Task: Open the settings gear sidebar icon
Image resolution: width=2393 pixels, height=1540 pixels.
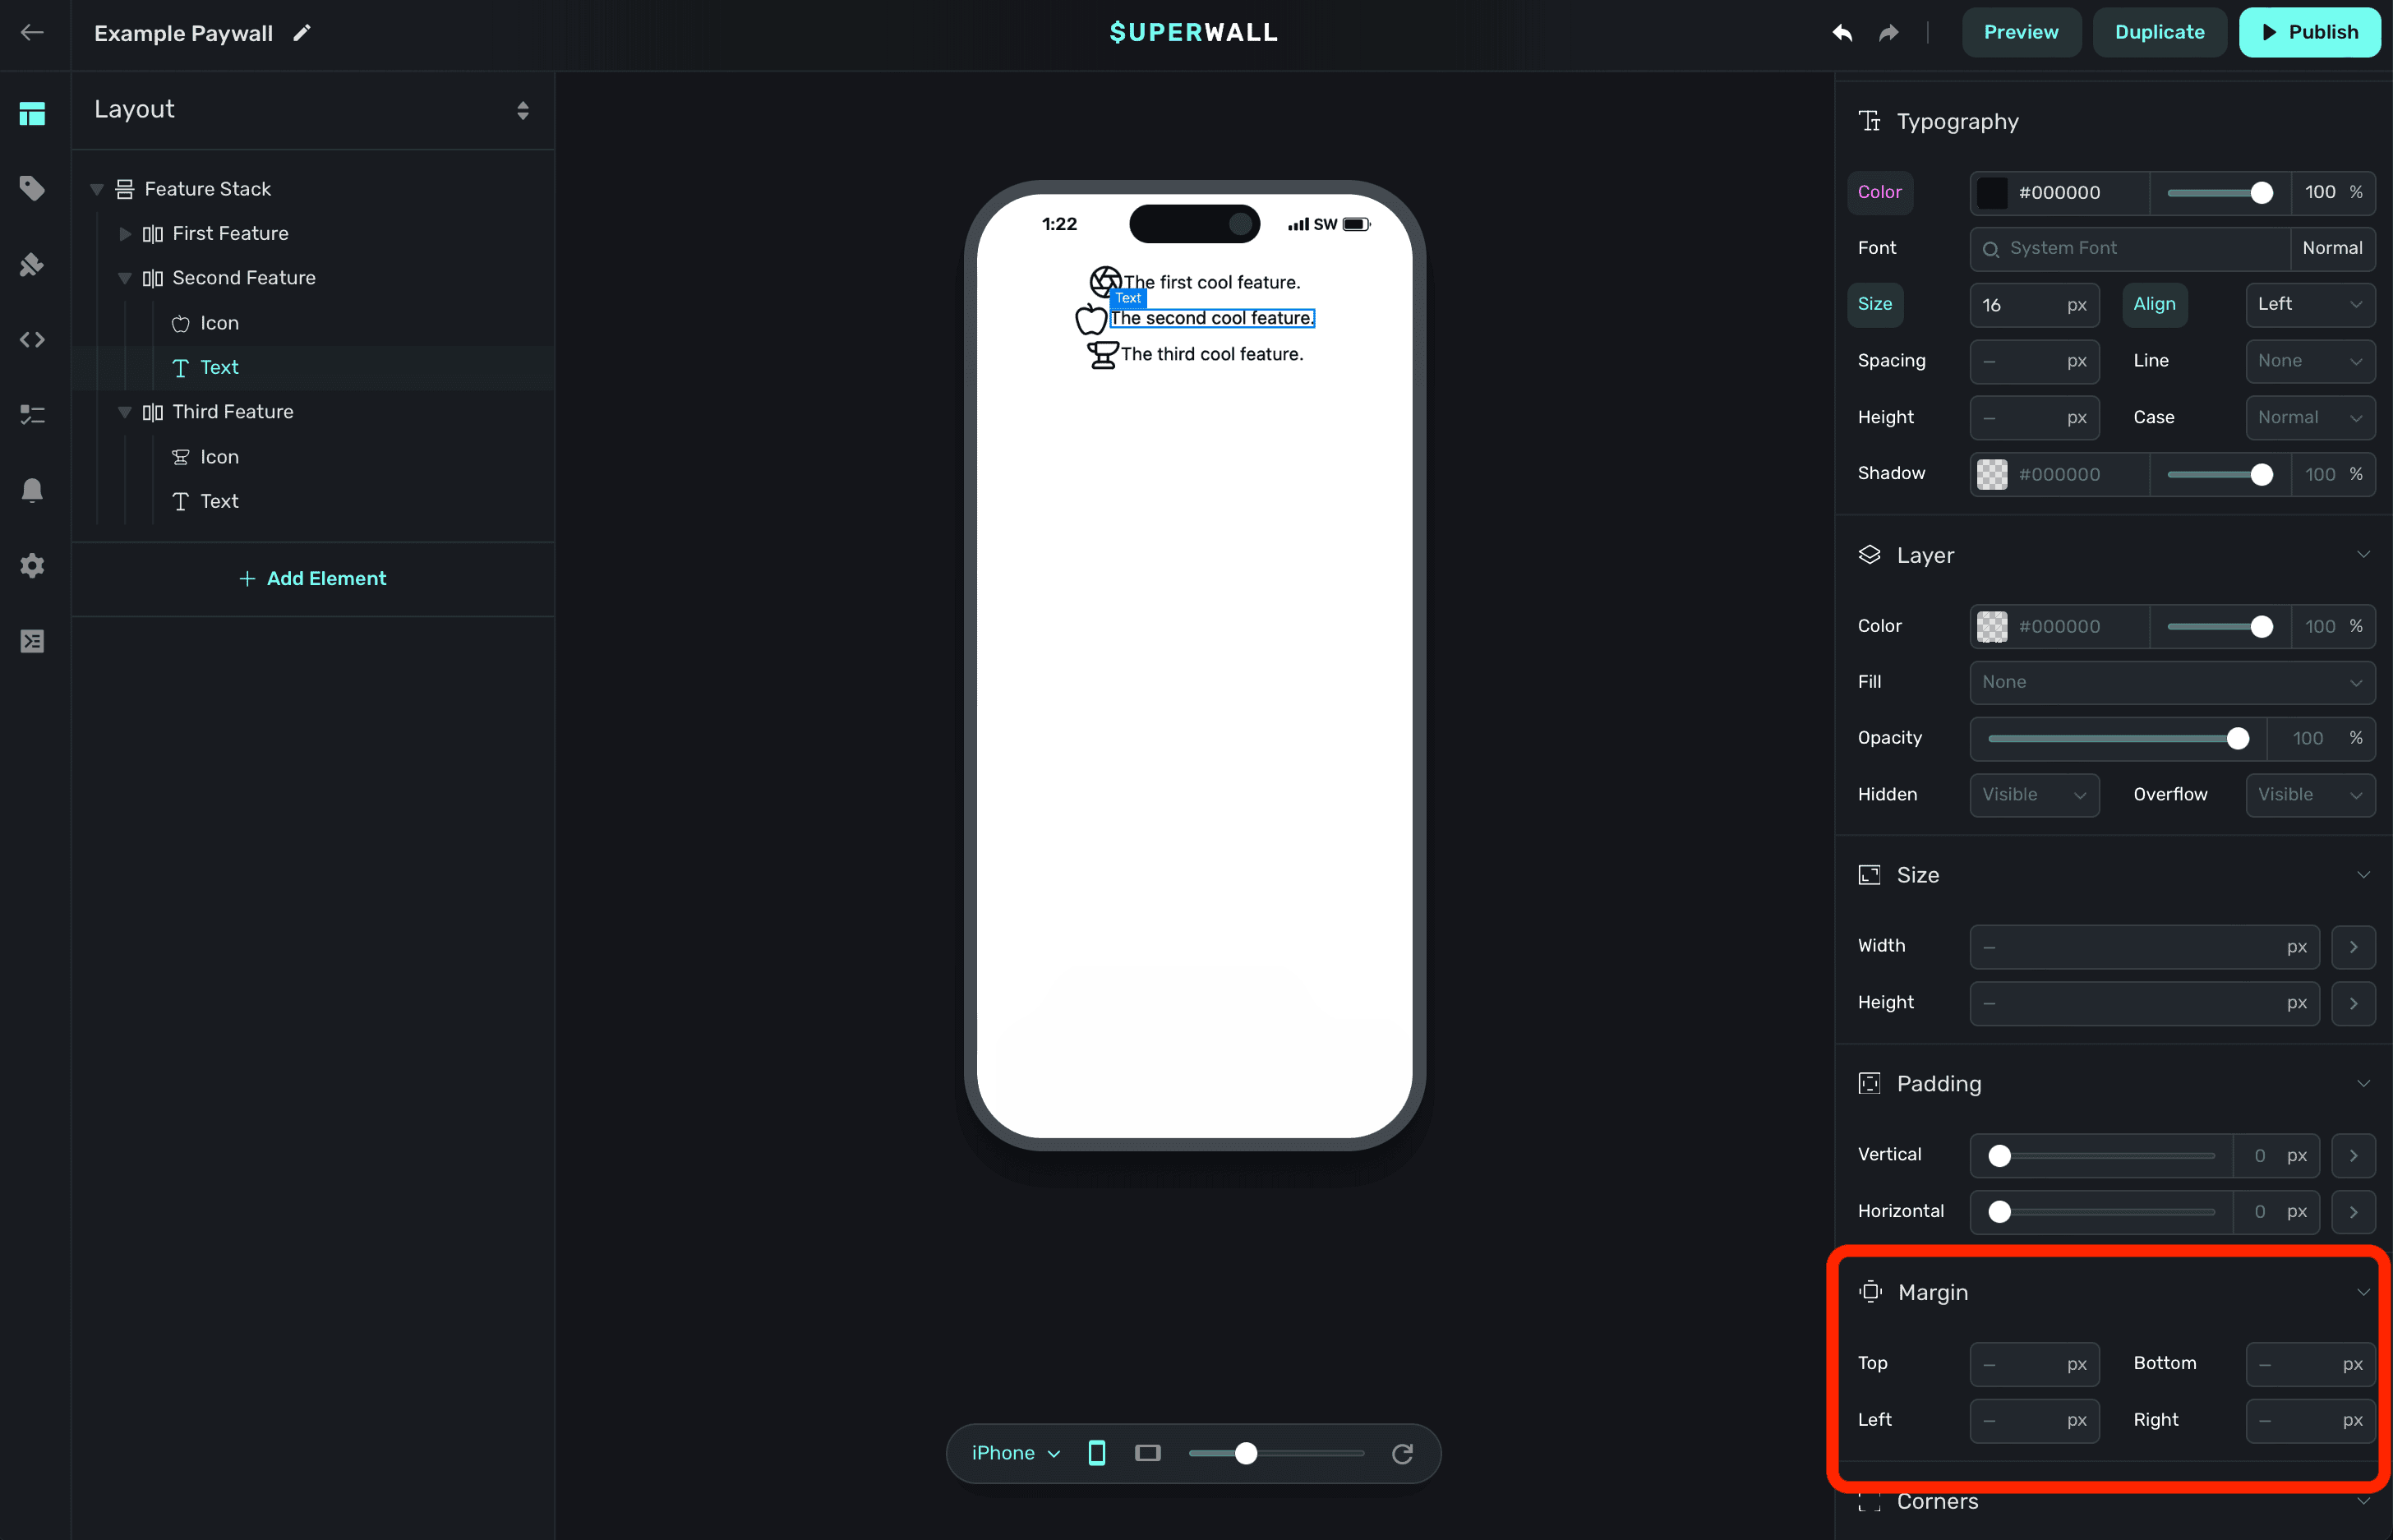Action: coord(32,566)
